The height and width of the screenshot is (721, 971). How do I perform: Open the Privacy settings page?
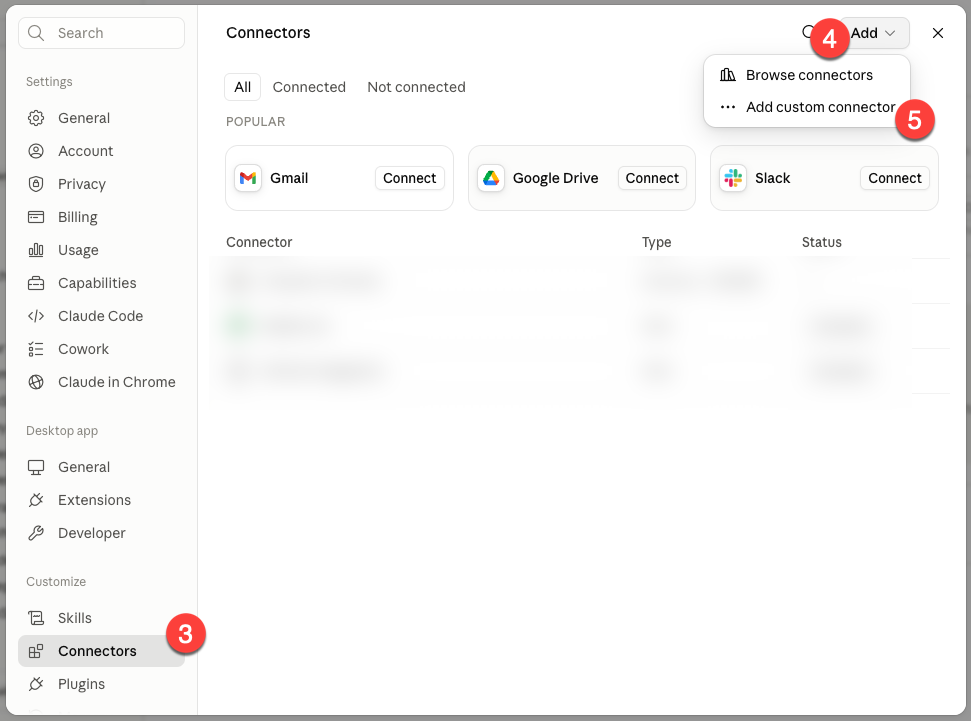click(102, 184)
